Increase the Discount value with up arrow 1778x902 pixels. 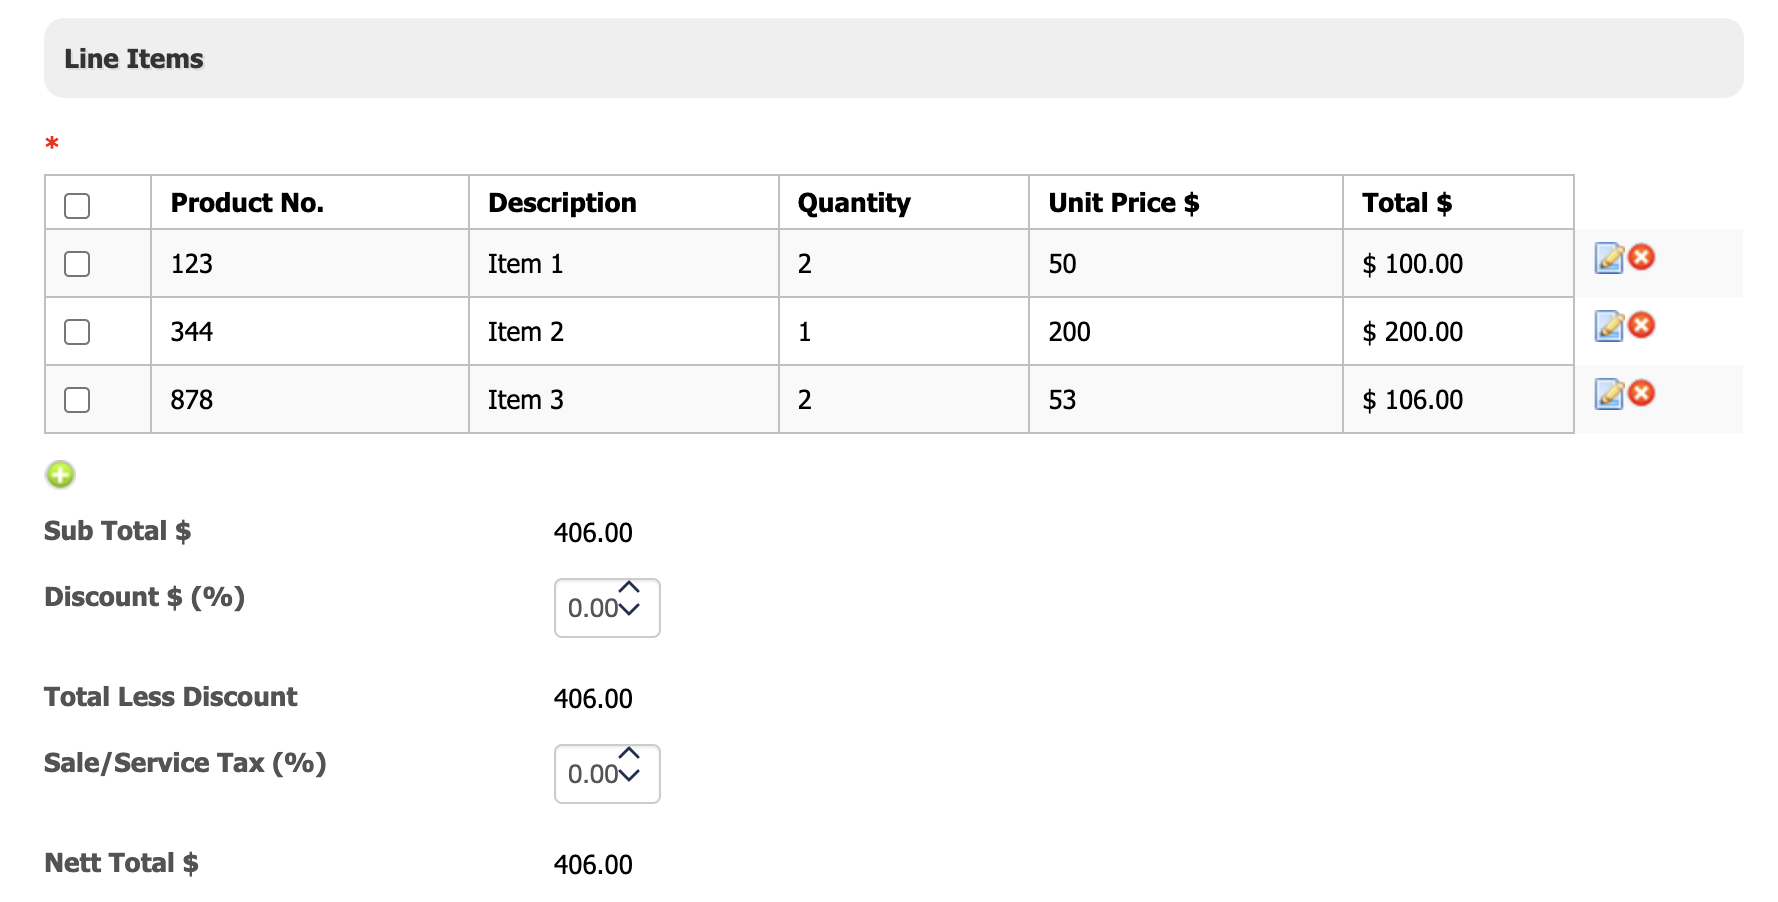629,588
